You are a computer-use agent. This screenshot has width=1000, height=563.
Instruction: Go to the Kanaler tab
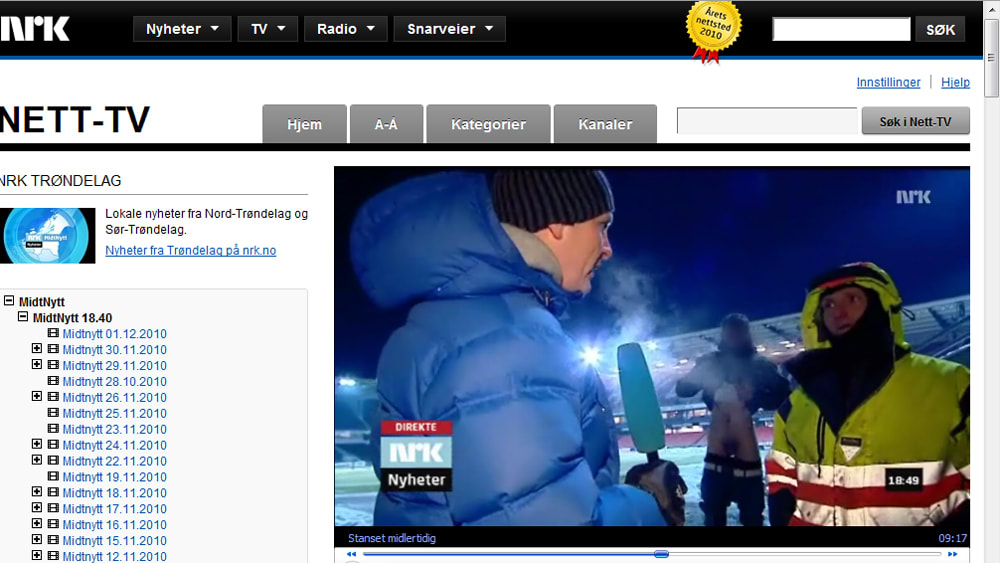pos(605,125)
